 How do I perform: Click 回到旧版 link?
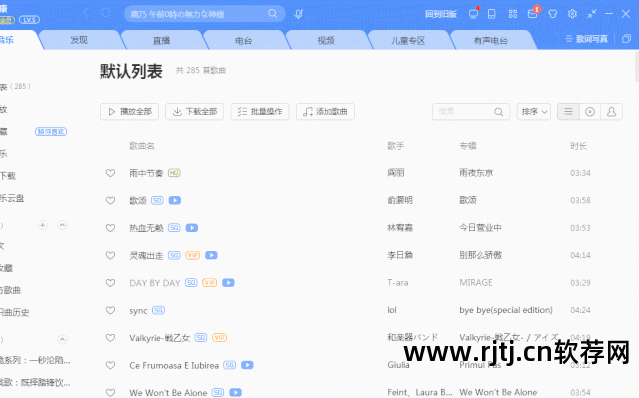point(441,14)
